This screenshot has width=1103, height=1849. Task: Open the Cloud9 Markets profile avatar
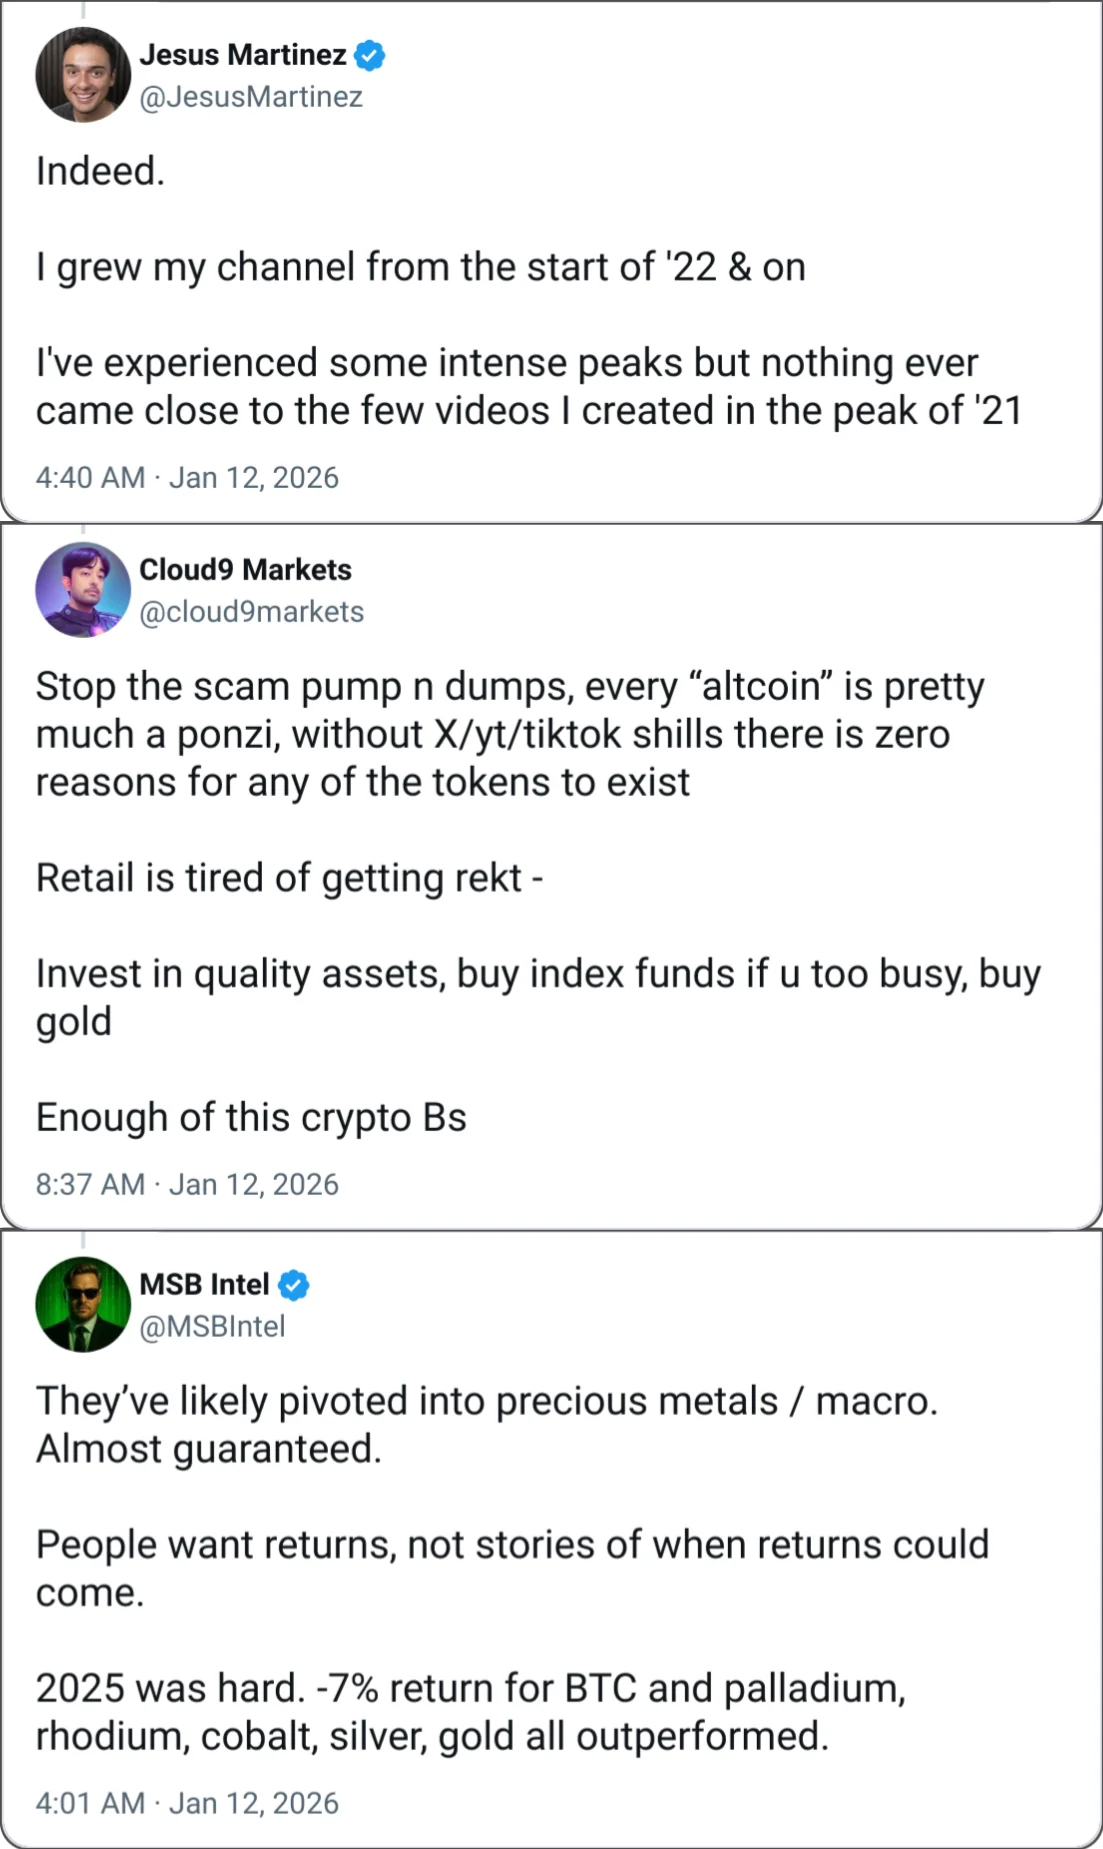tap(83, 589)
